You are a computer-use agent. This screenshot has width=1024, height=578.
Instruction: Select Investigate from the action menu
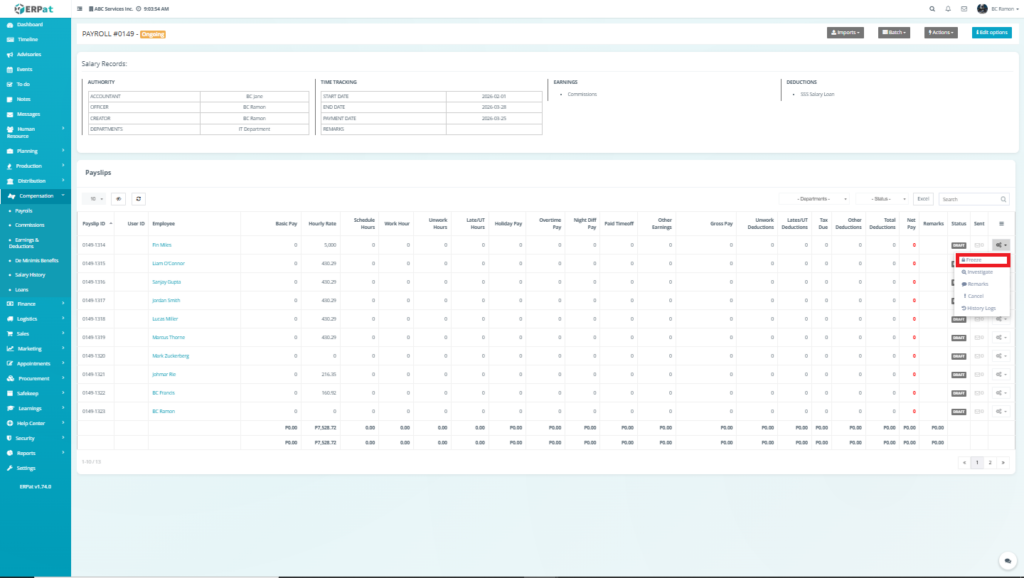pyautogui.click(x=978, y=272)
